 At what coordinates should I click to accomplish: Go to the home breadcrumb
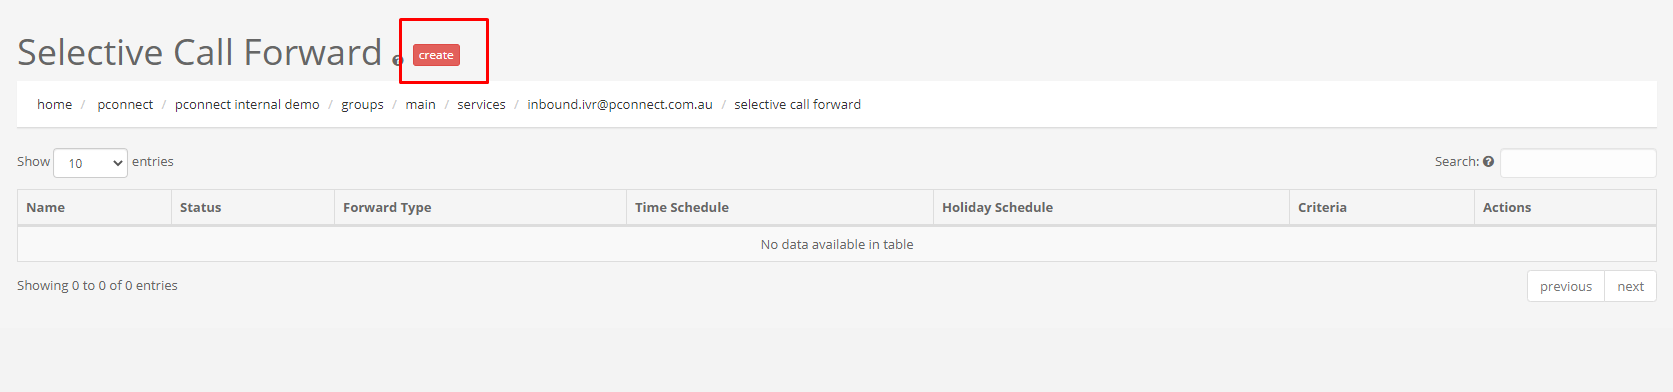(x=54, y=104)
